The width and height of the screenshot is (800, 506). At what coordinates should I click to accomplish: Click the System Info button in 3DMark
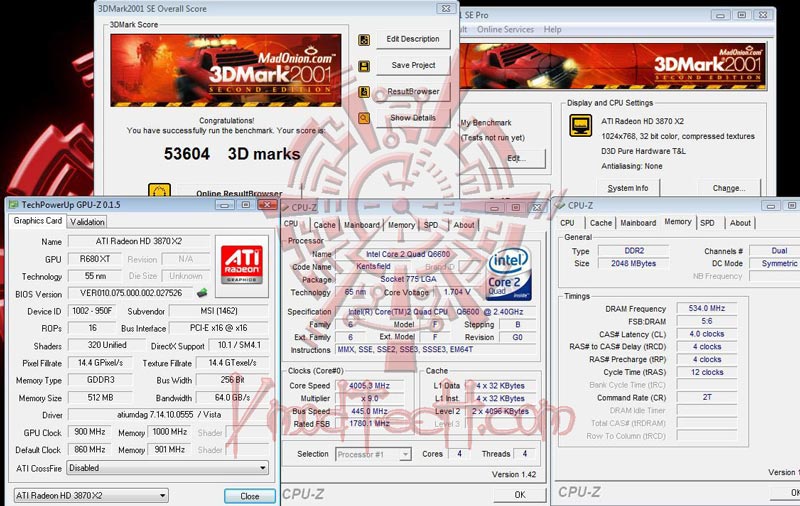(x=628, y=188)
